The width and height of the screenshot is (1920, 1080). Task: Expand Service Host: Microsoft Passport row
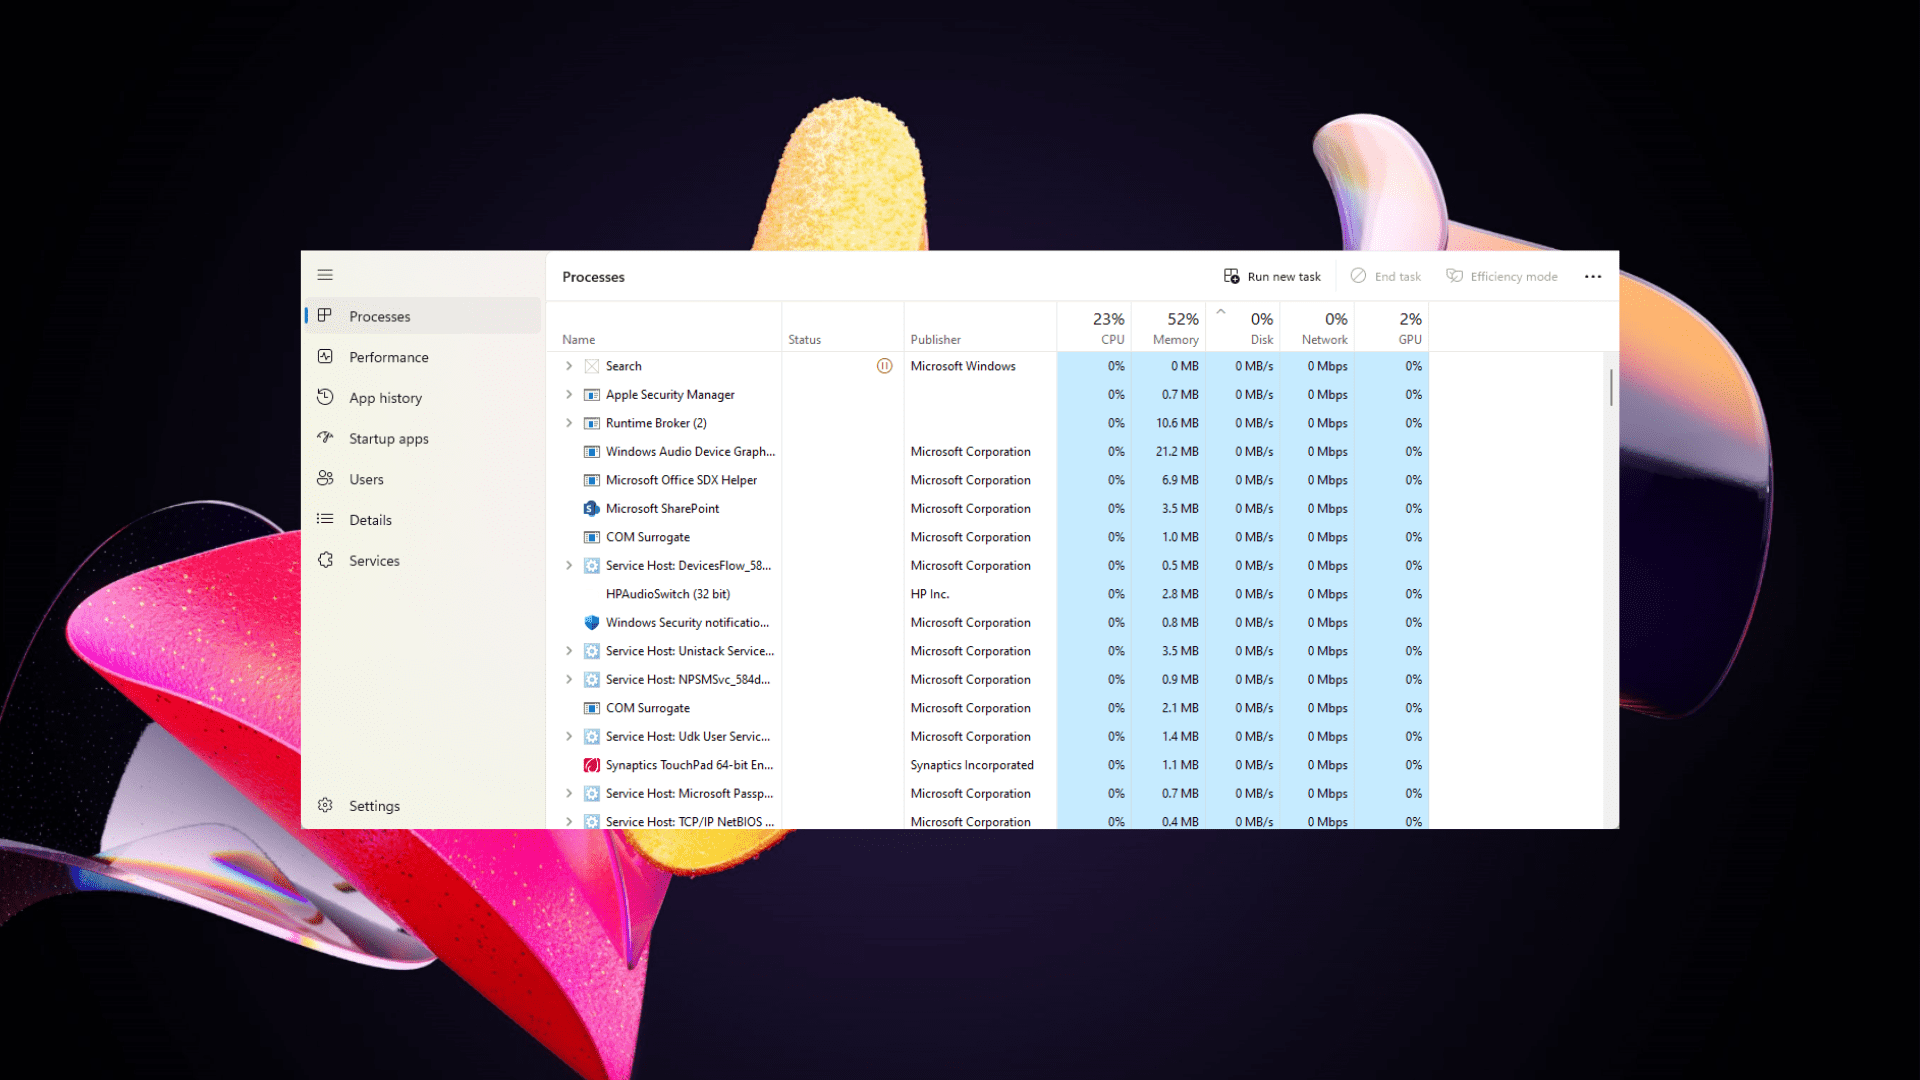pos(569,794)
